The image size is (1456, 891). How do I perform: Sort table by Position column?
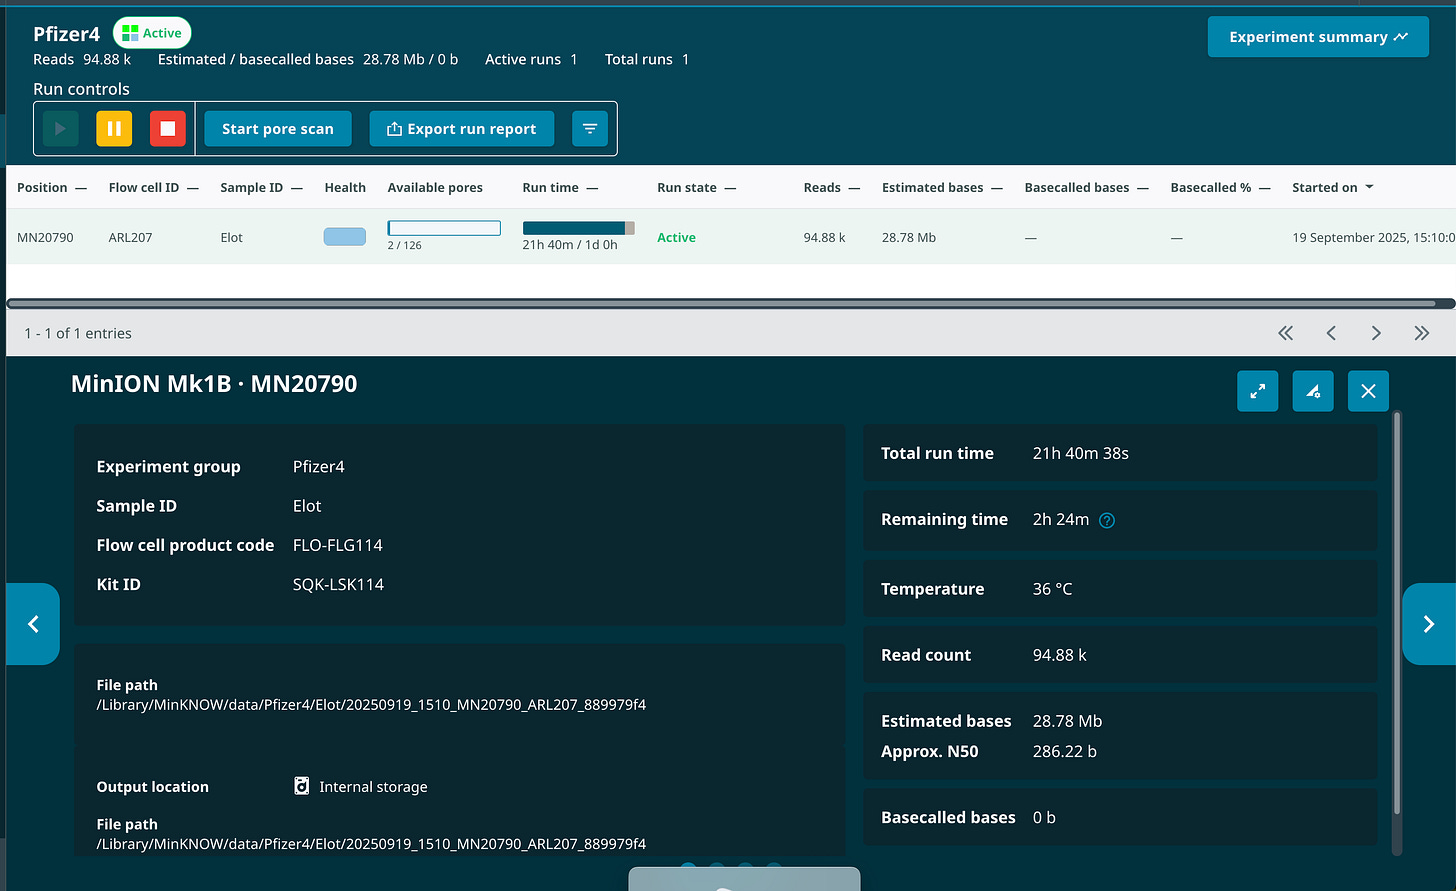point(52,187)
